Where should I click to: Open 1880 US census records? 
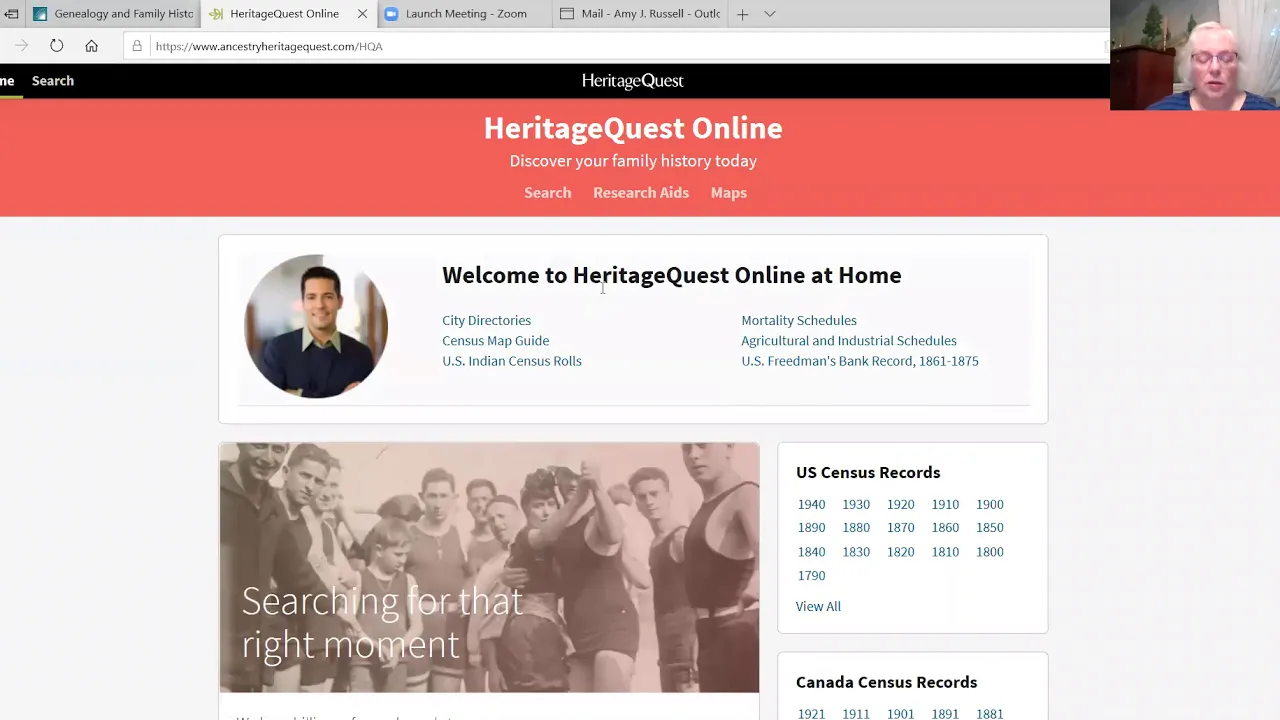[x=856, y=528]
